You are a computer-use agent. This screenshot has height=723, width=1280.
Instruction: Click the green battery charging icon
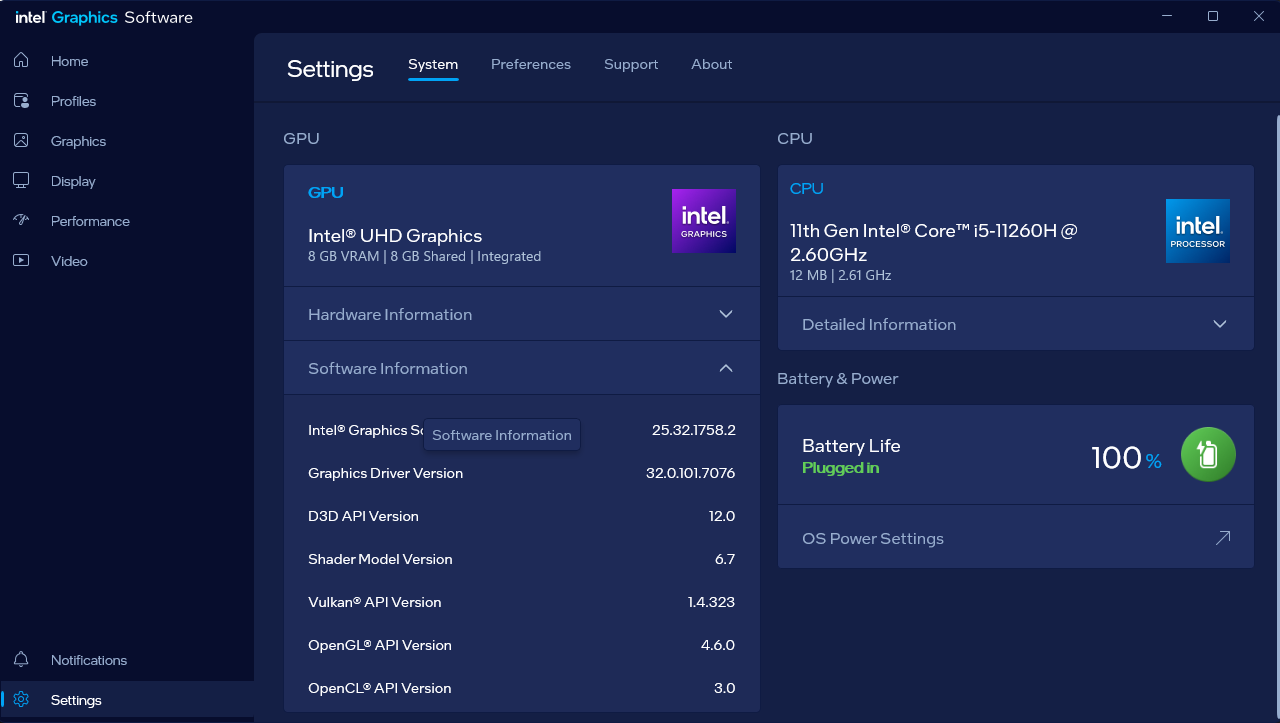pos(1208,455)
